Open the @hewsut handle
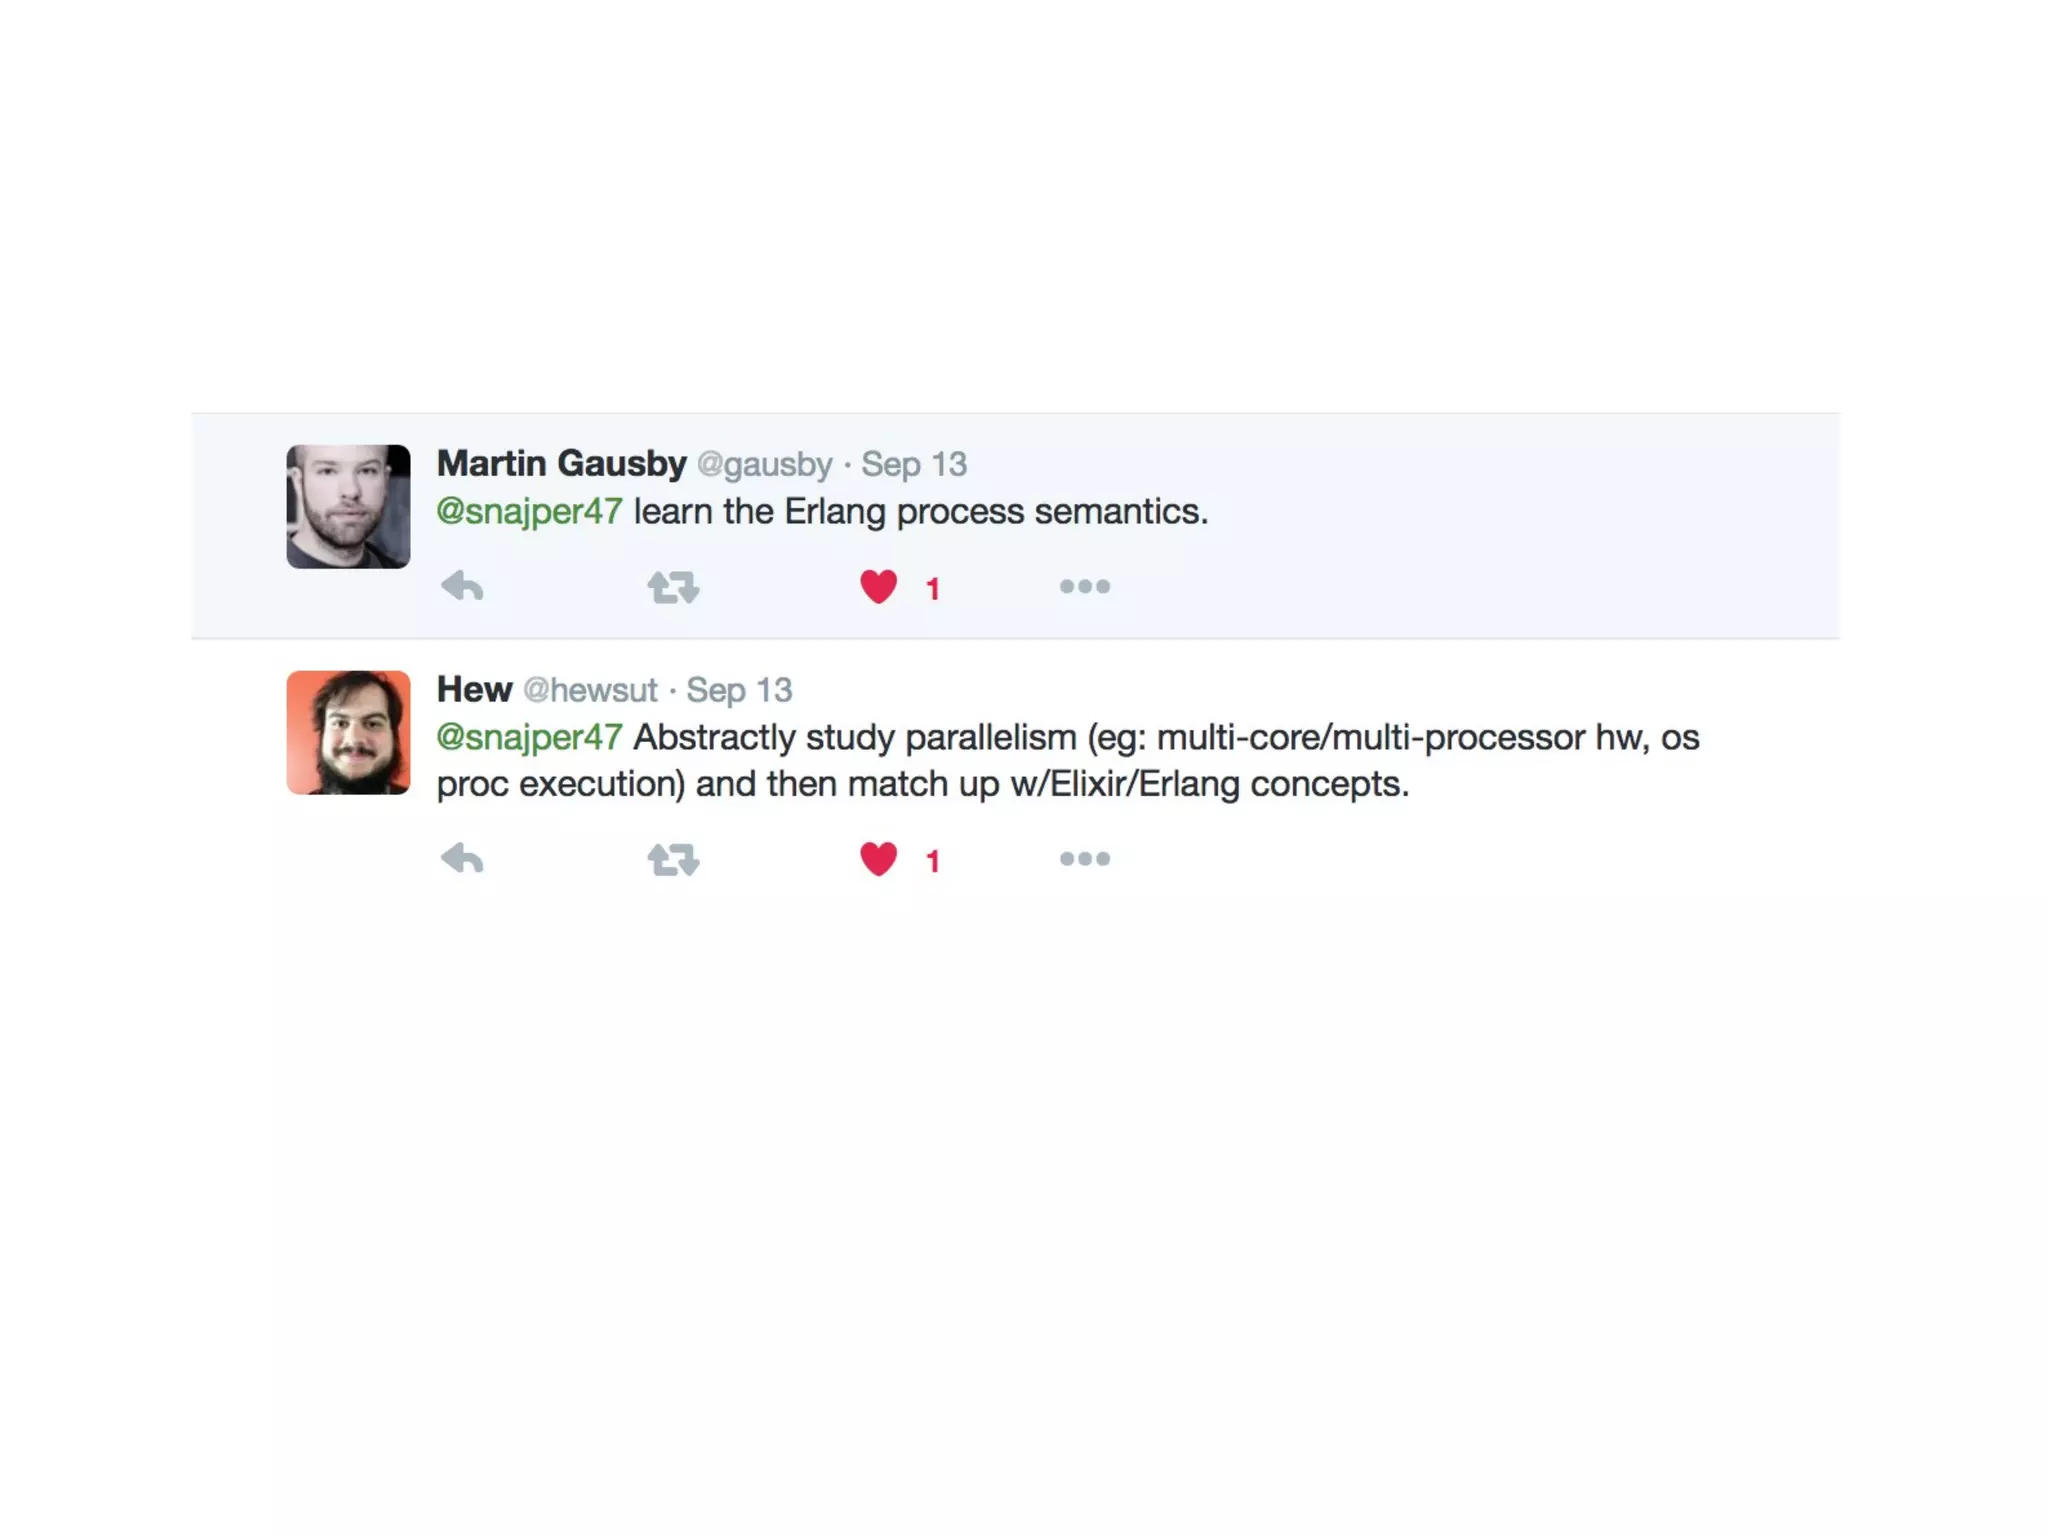 click(x=590, y=690)
